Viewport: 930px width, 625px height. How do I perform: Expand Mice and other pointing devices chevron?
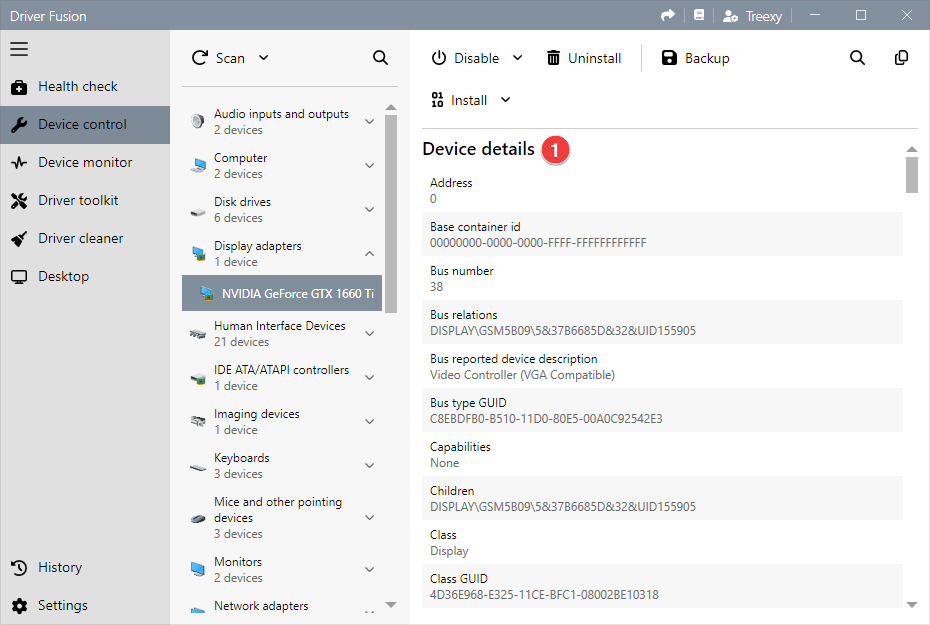tap(370, 518)
